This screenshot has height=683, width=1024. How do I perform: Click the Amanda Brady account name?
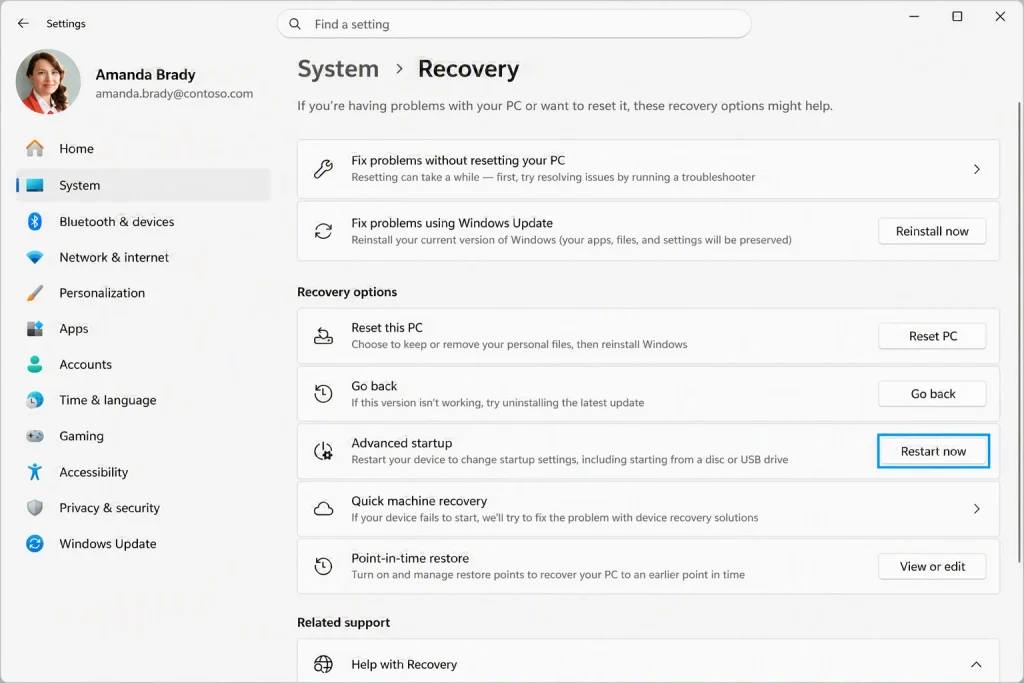[146, 74]
